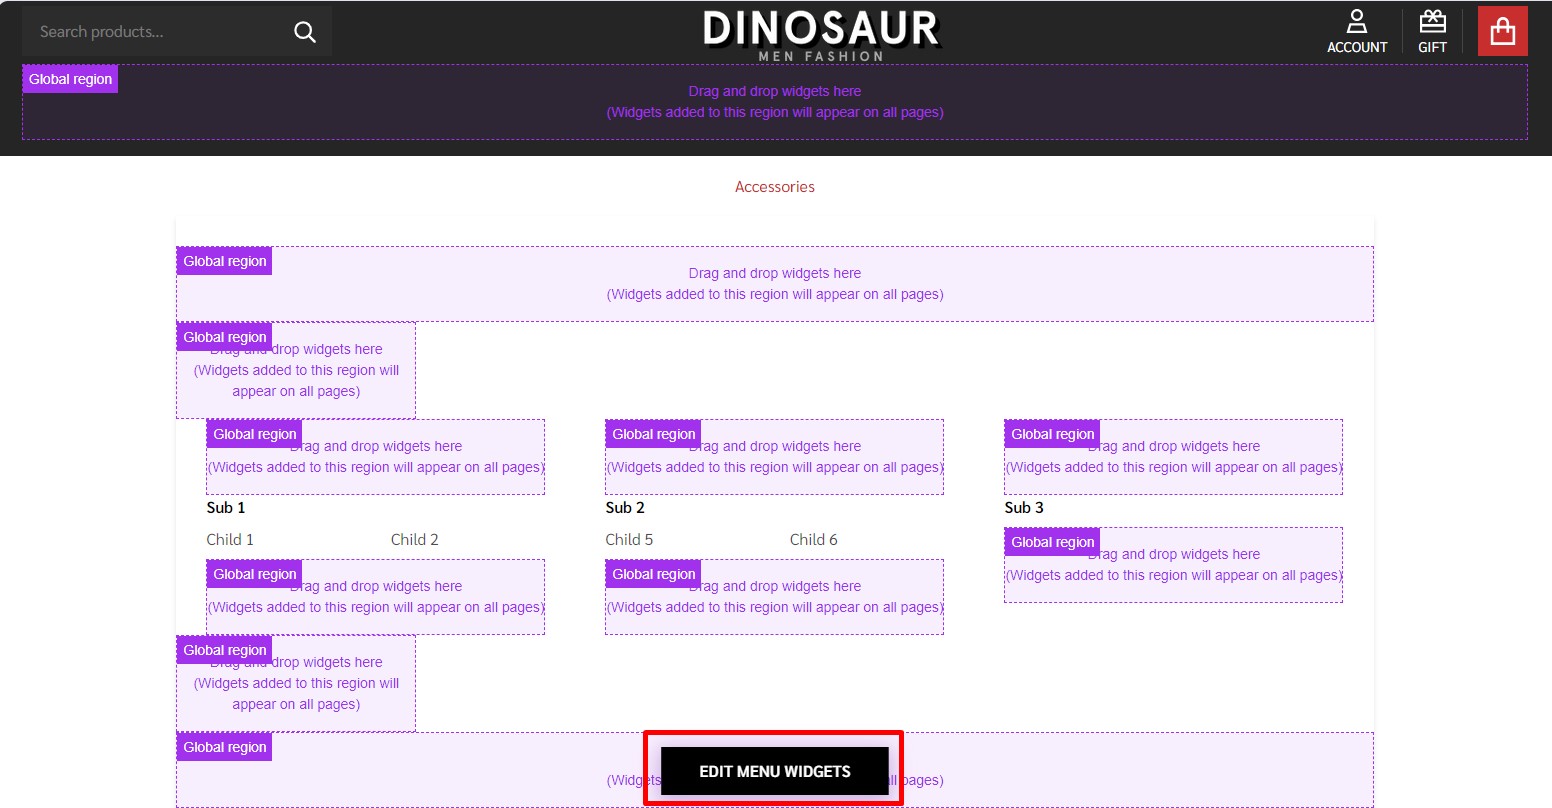Open the Accessories menu item
1552x808 pixels.
(775, 187)
